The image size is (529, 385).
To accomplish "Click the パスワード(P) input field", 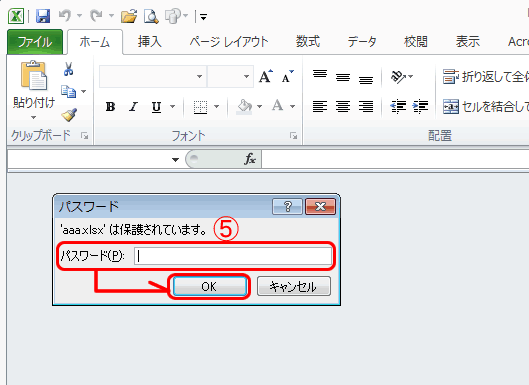I will pyautogui.click(x=233, y=256).
